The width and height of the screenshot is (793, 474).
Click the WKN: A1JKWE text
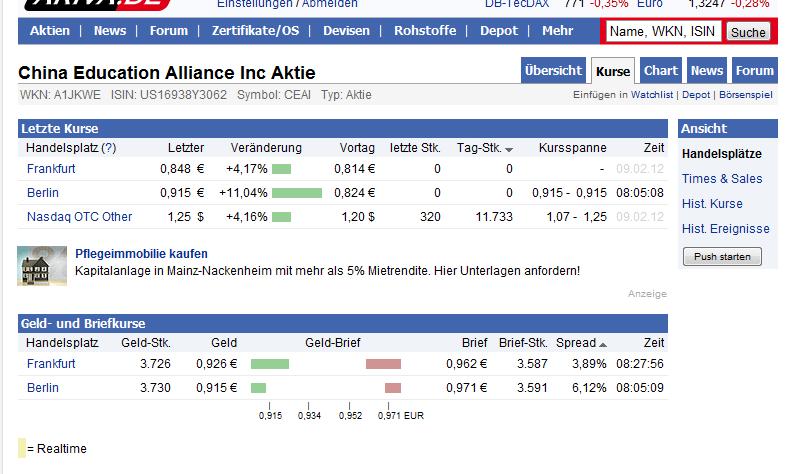tap(60, 95)
